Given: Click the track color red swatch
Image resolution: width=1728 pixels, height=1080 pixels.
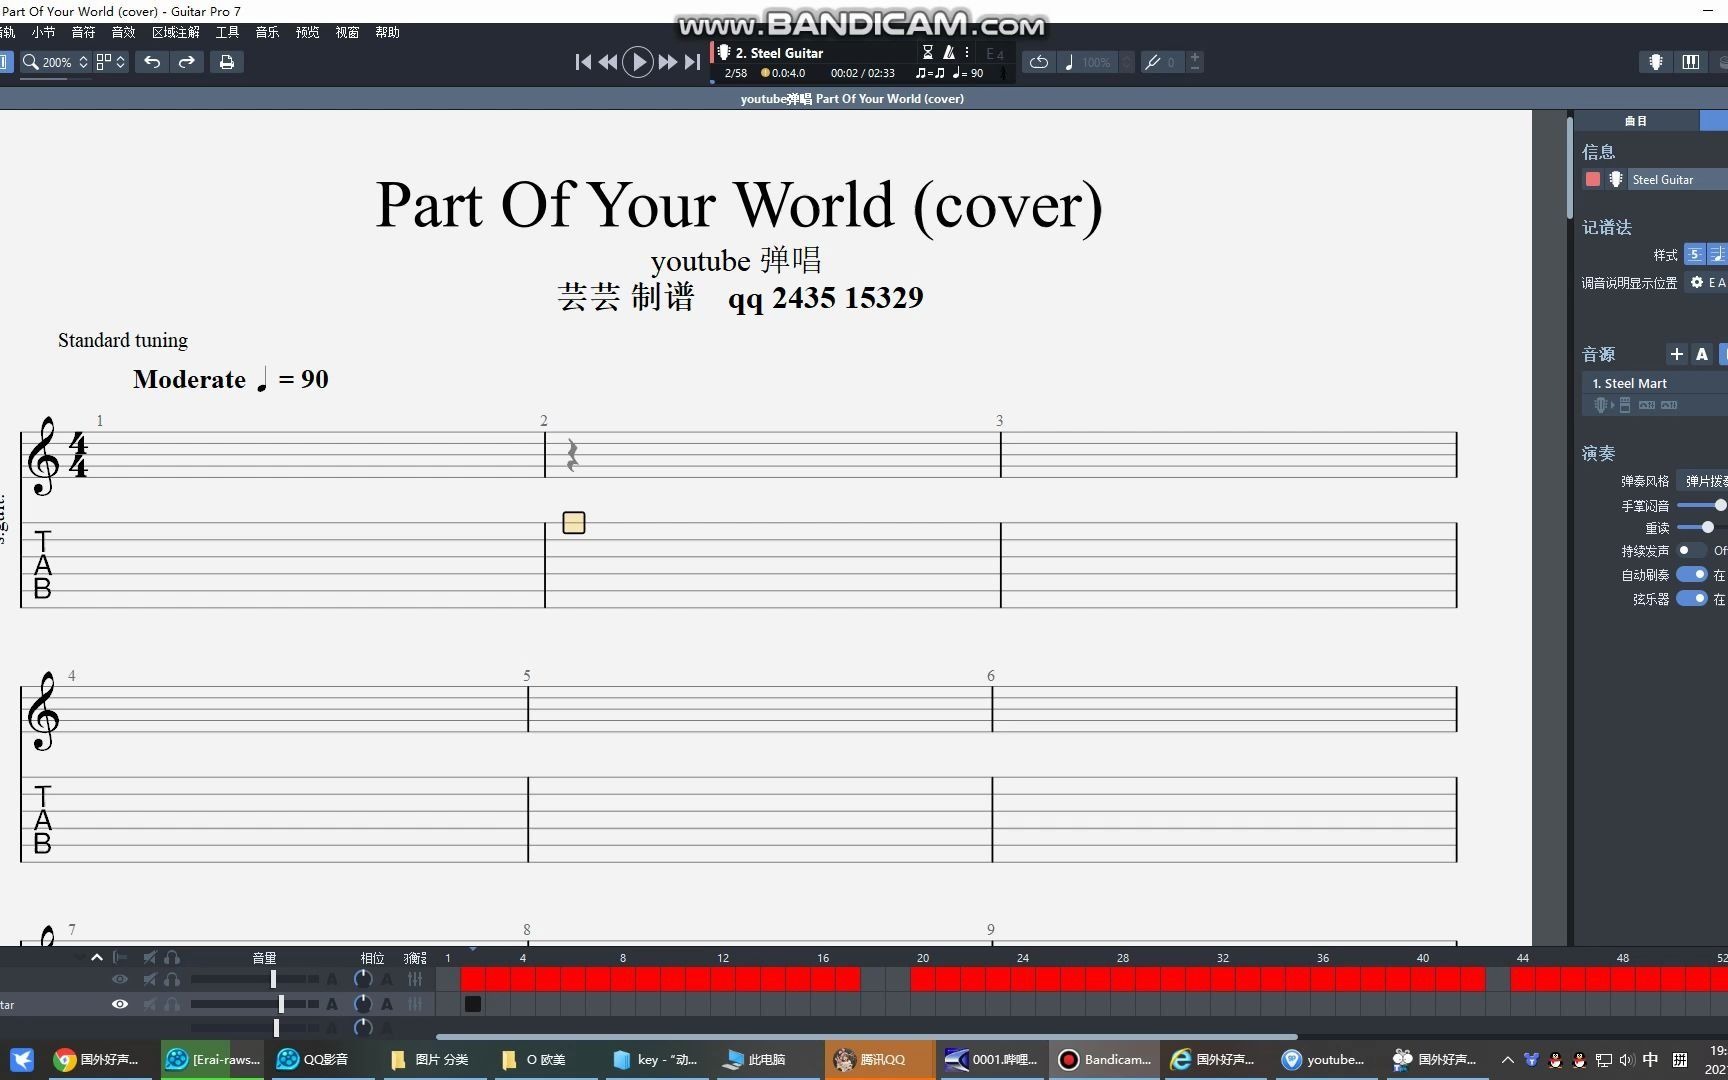Looking at the screenshot, I should pyautogui.click(x=1593, y=179).
